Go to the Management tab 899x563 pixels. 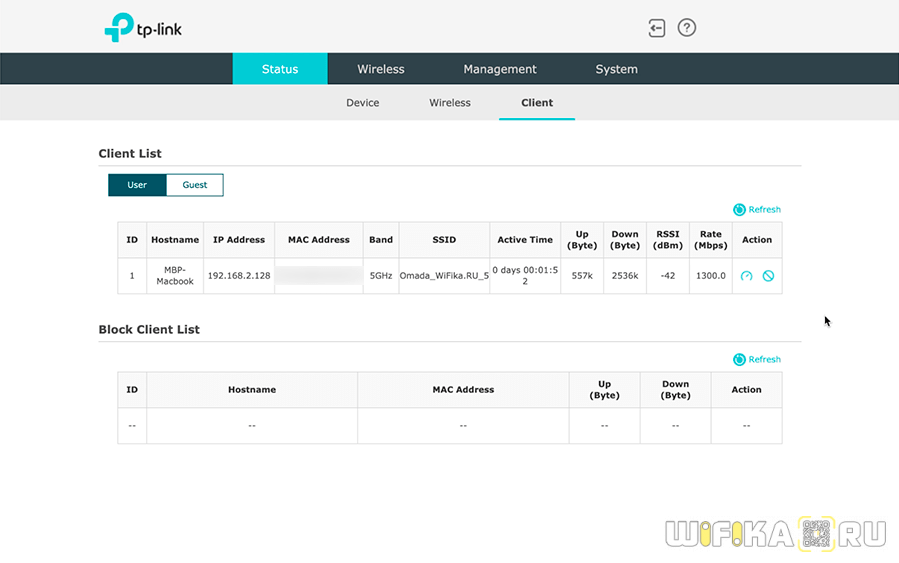point(500,69)
